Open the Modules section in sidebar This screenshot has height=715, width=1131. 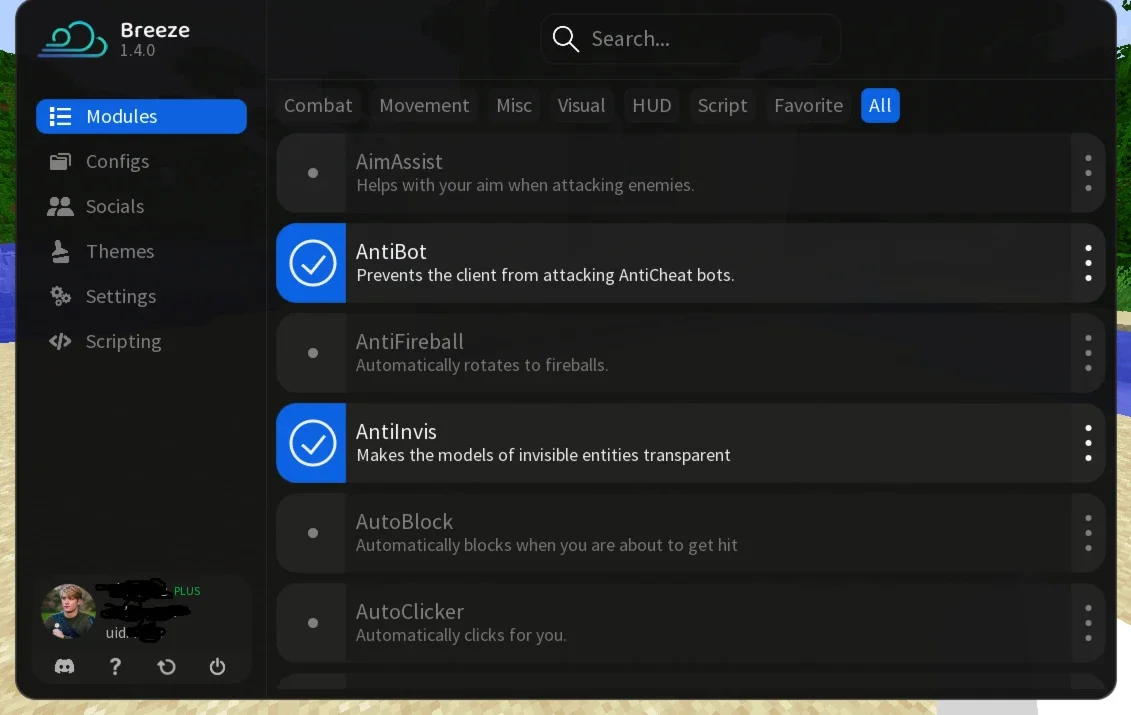(x=141, y=116)
